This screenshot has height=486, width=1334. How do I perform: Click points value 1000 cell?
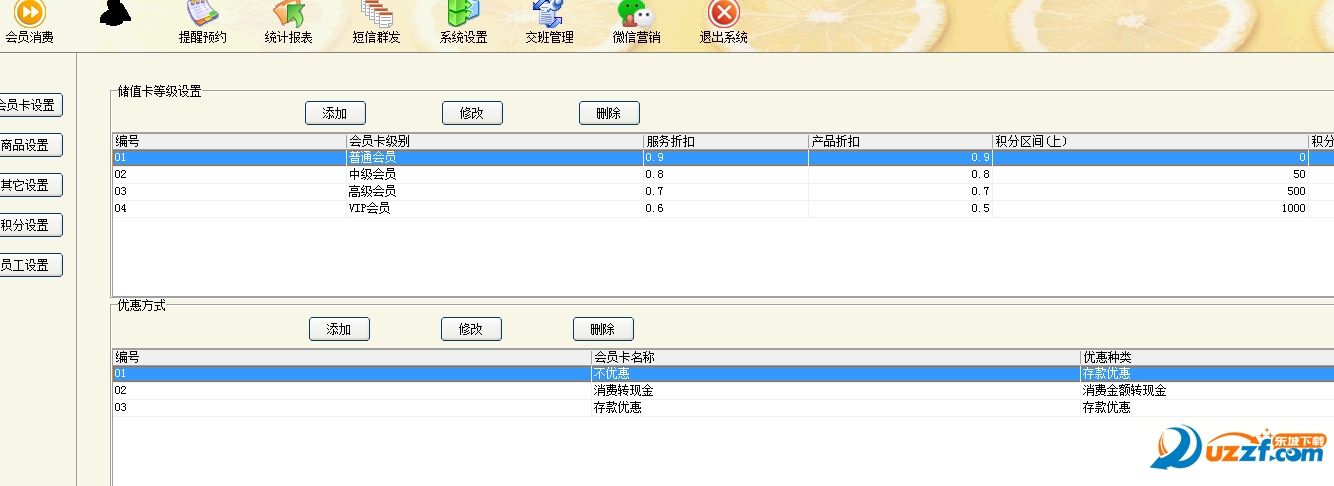(x=1150, y=209)
